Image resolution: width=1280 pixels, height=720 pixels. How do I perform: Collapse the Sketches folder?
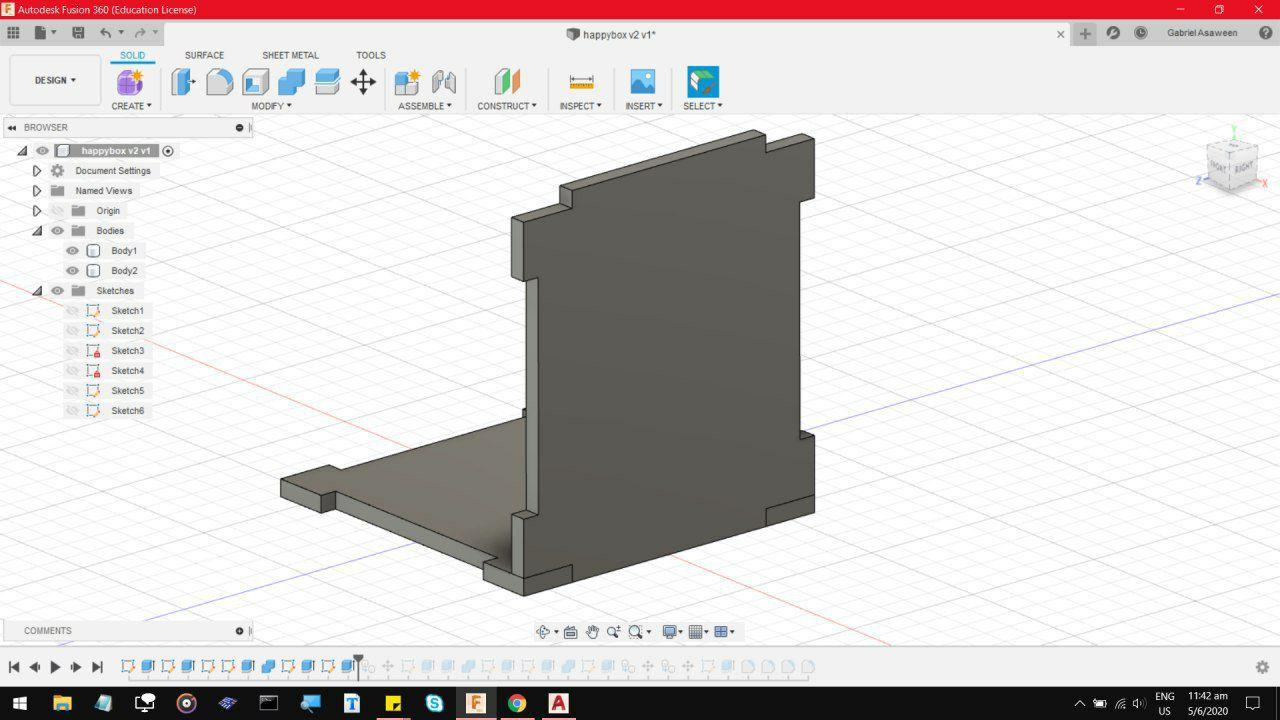[x=37, y=291]
